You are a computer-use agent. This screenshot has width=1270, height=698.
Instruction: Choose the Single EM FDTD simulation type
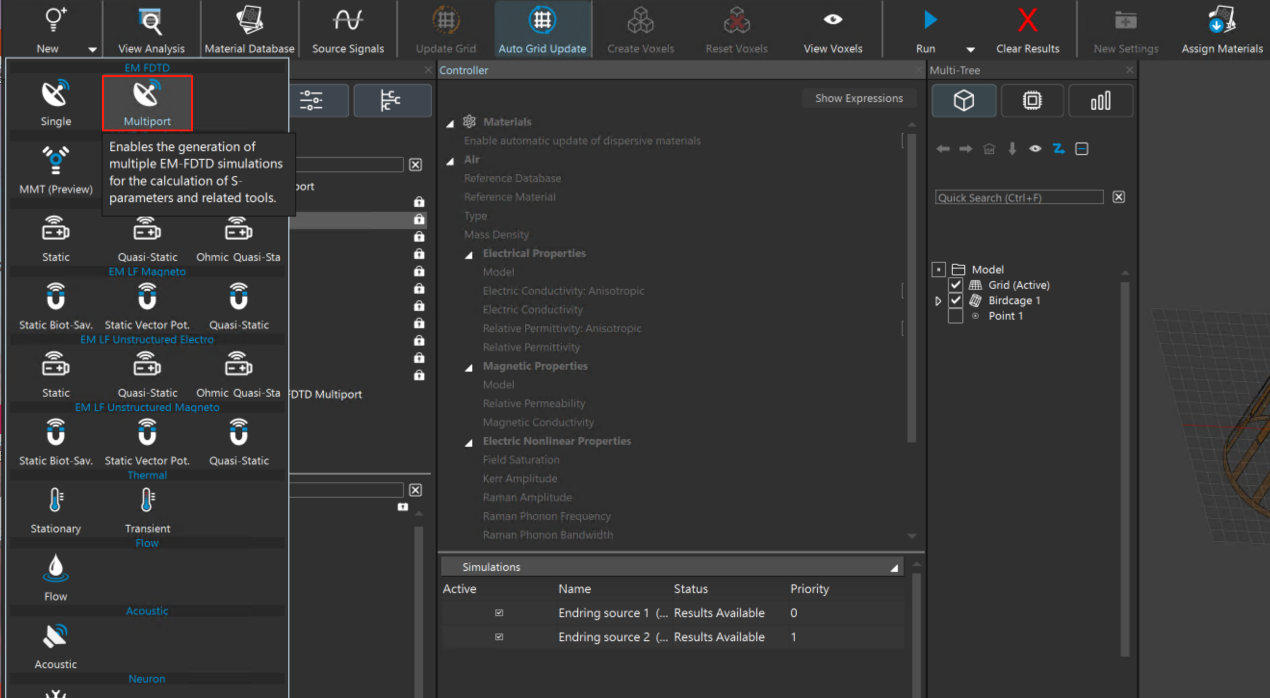point(56,103)
